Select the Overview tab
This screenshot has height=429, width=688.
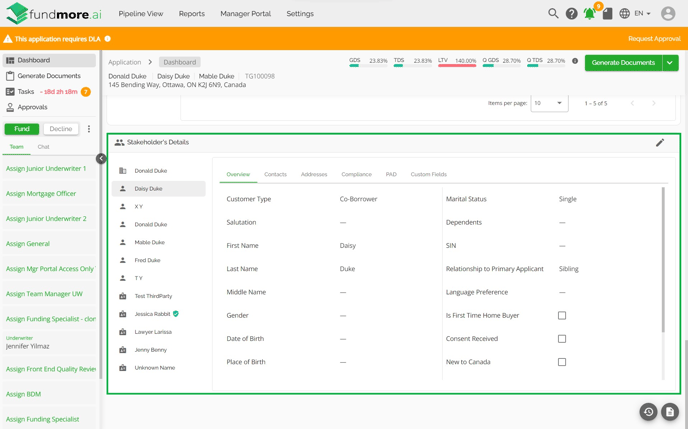(x=238, y=174)
